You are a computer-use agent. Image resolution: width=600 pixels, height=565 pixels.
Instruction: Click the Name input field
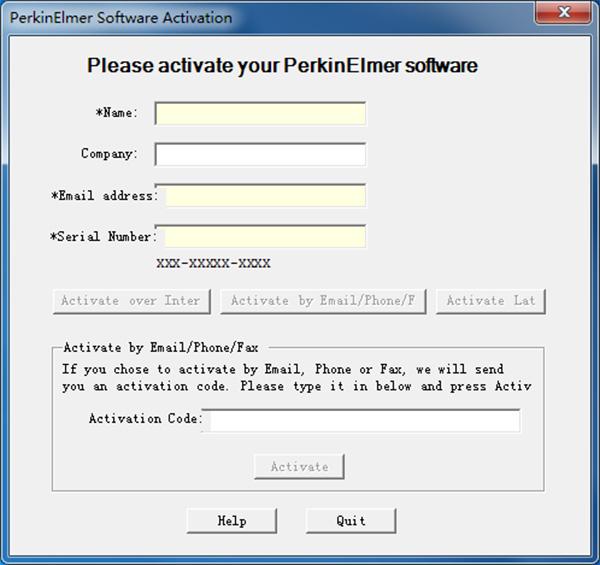coord(260,114)
